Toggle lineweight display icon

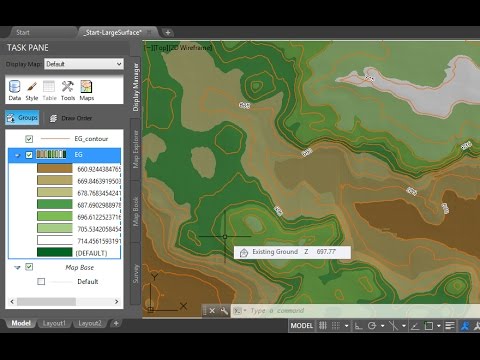click(x=450, y=326)
